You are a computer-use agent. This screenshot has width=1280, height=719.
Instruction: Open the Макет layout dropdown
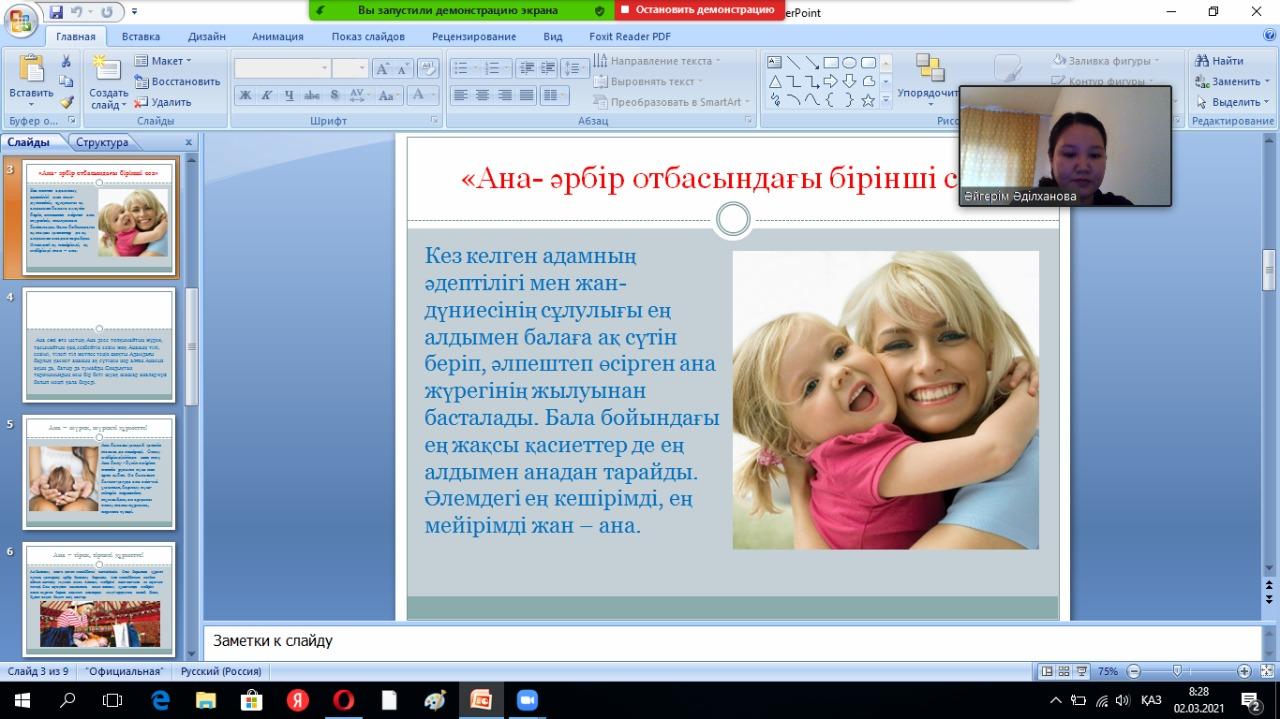tap(163, 61)
